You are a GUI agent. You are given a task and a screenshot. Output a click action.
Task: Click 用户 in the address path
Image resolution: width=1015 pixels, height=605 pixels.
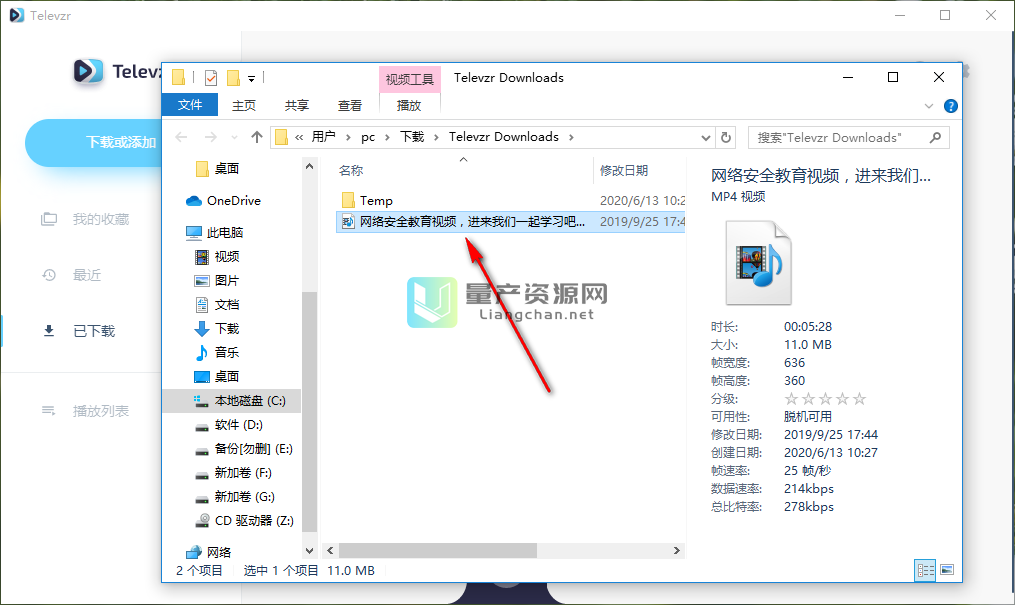[x=324, y=137]
